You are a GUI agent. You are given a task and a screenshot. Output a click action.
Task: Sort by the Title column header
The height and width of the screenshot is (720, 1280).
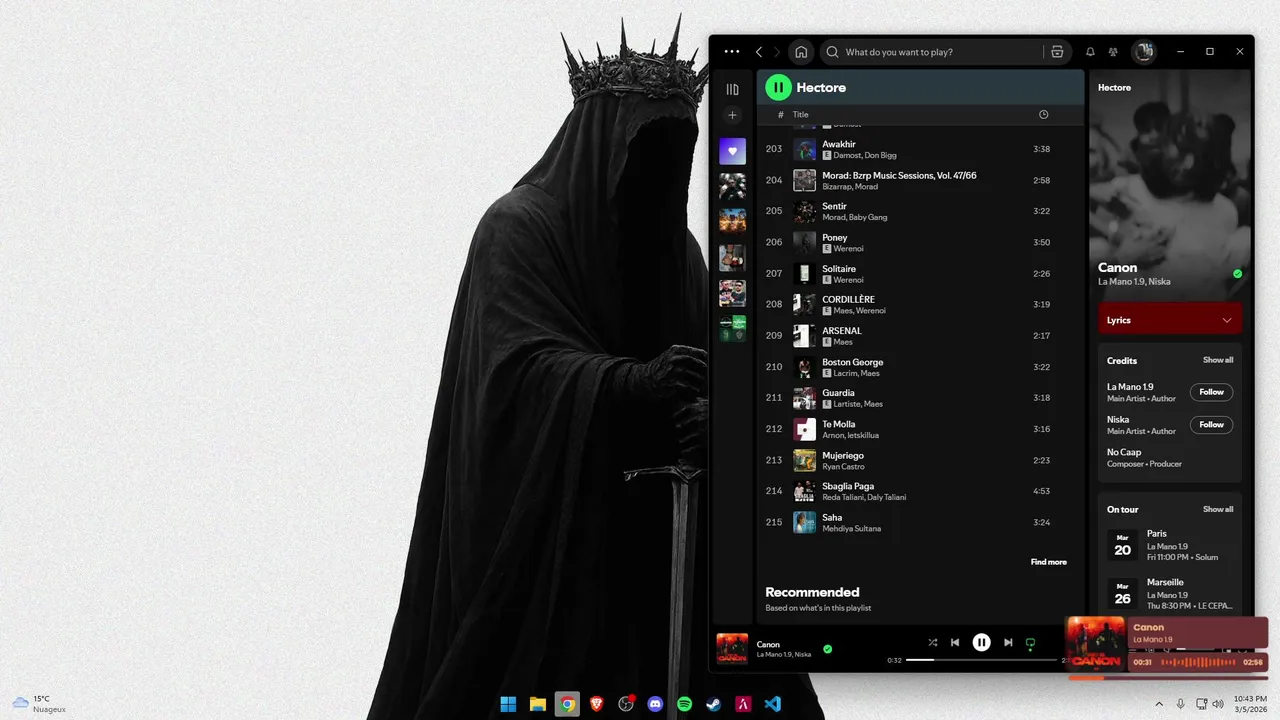pos(800,115)
